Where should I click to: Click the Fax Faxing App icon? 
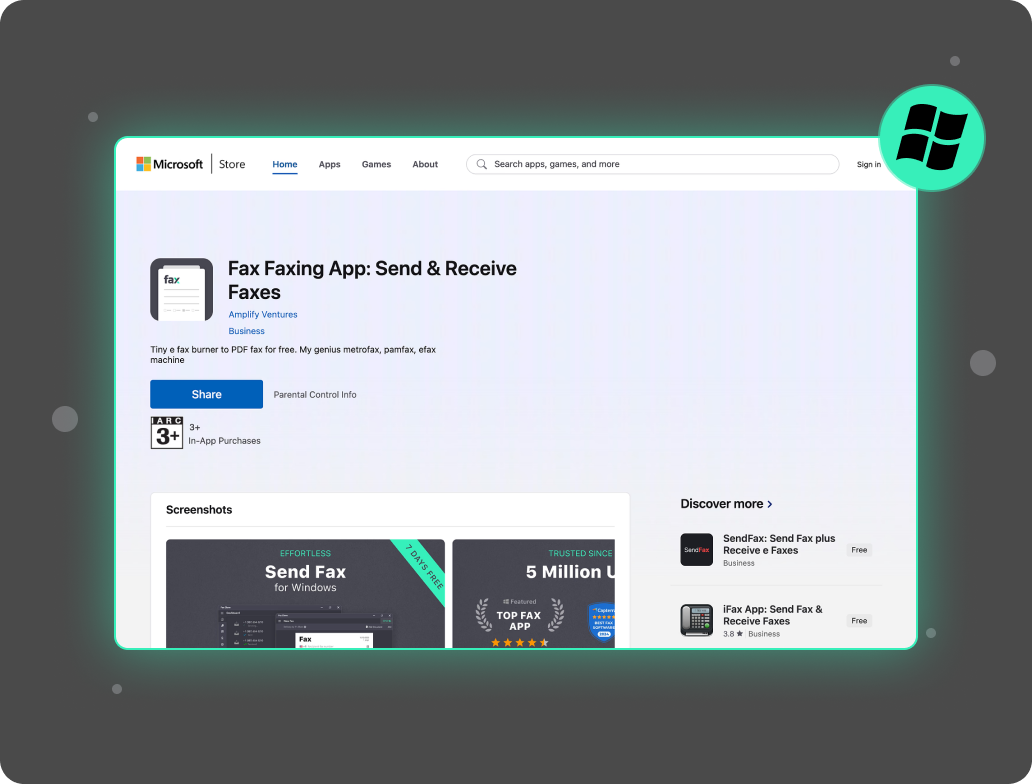182,290
